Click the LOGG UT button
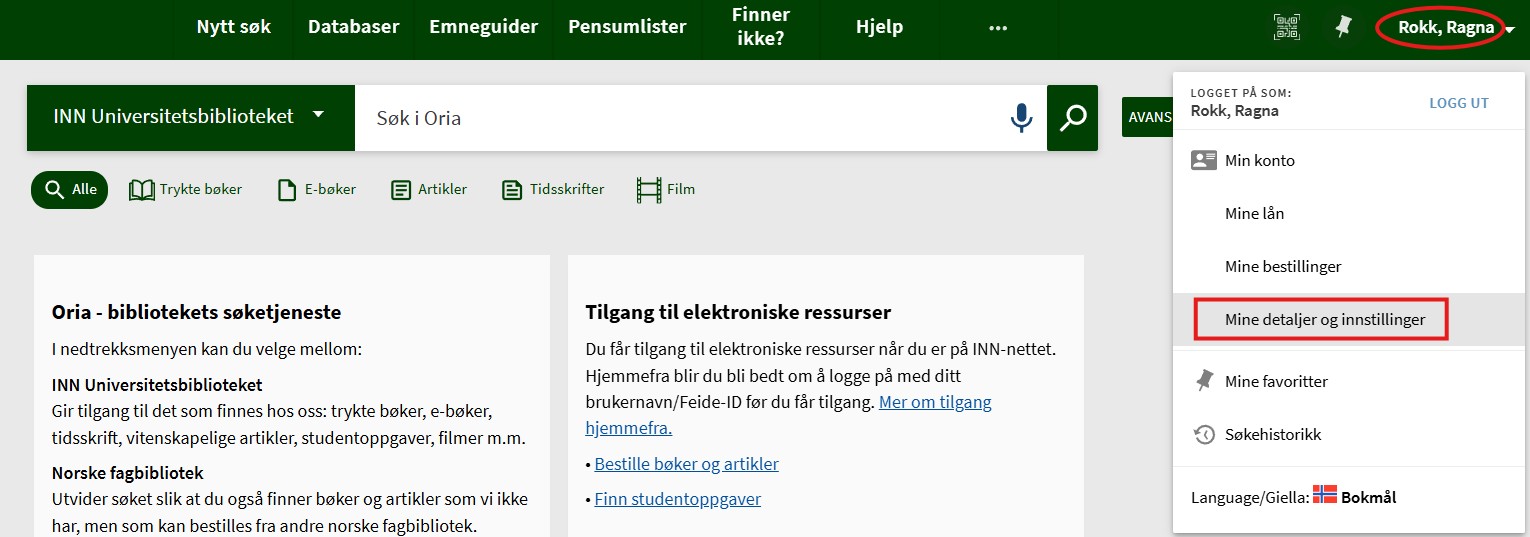Screen dimensions: 1530x537 pyautogui.click(x=1459, y=103)
